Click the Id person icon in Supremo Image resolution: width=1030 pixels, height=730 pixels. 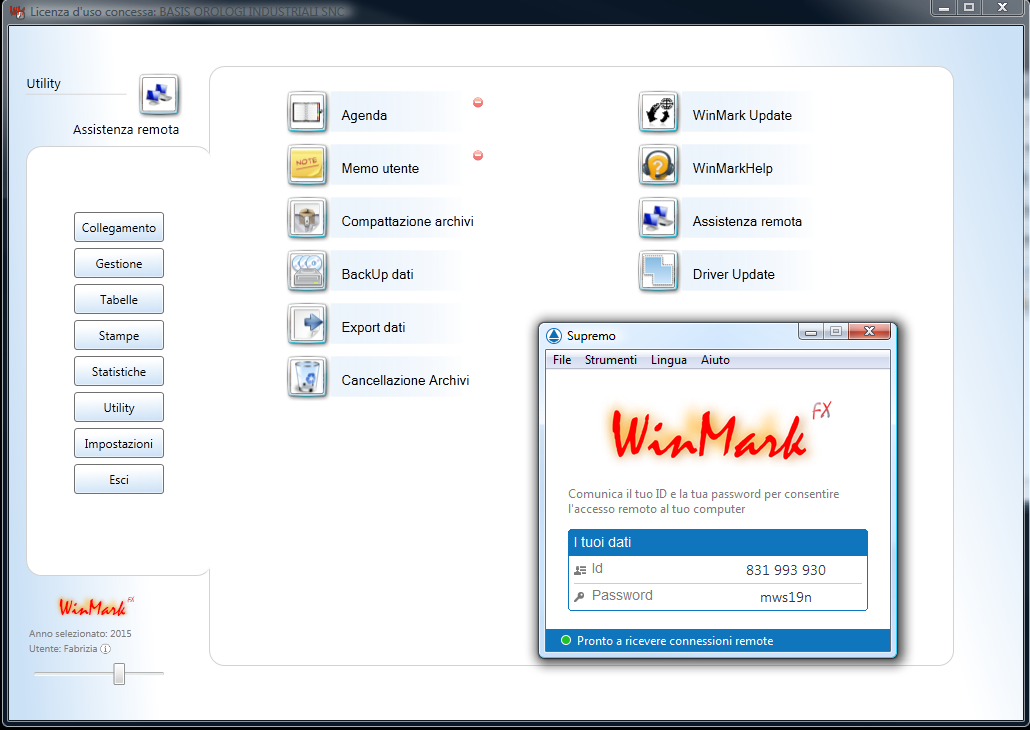pos(580,570)
